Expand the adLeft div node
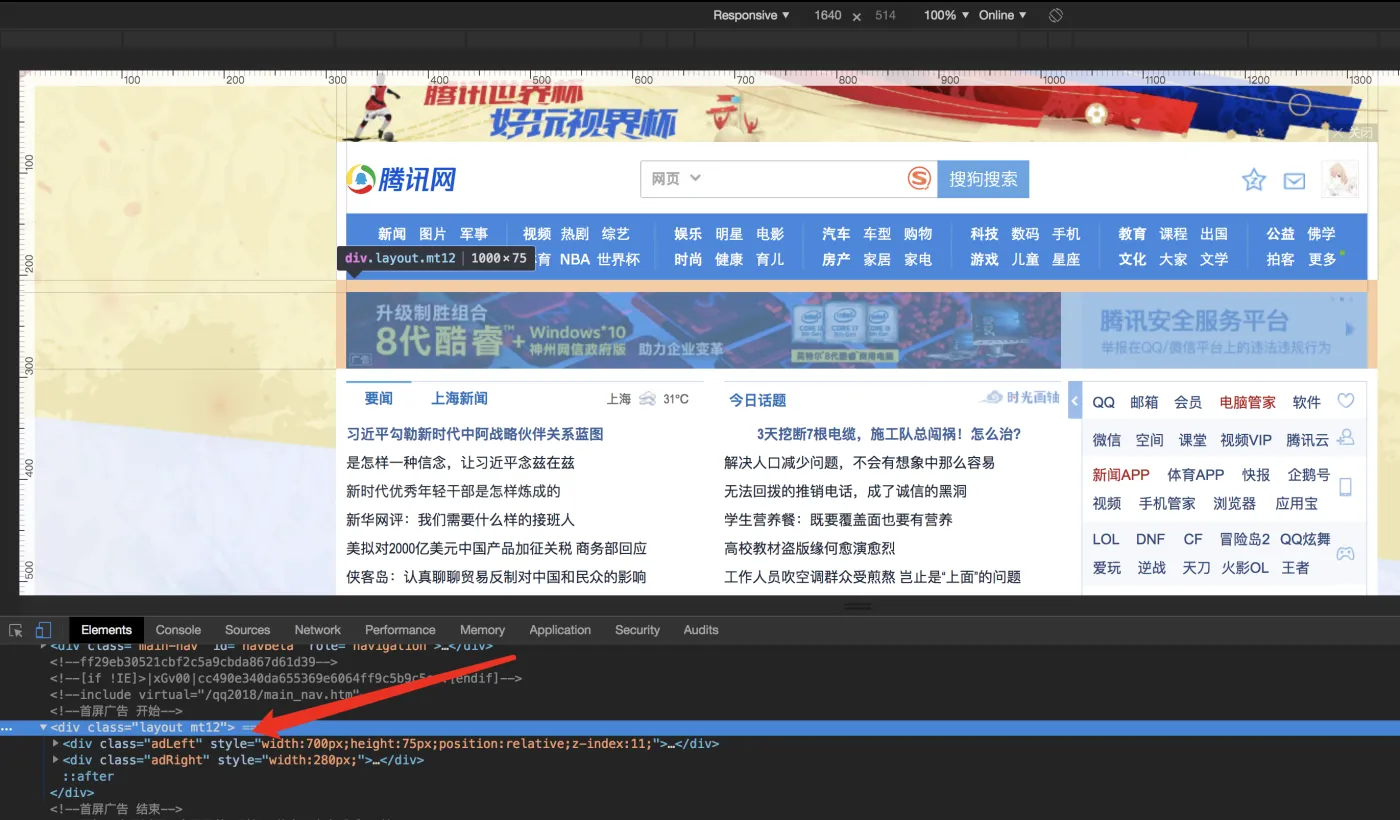This screenshot has height=820, width=1400. [x=56, y=744]
